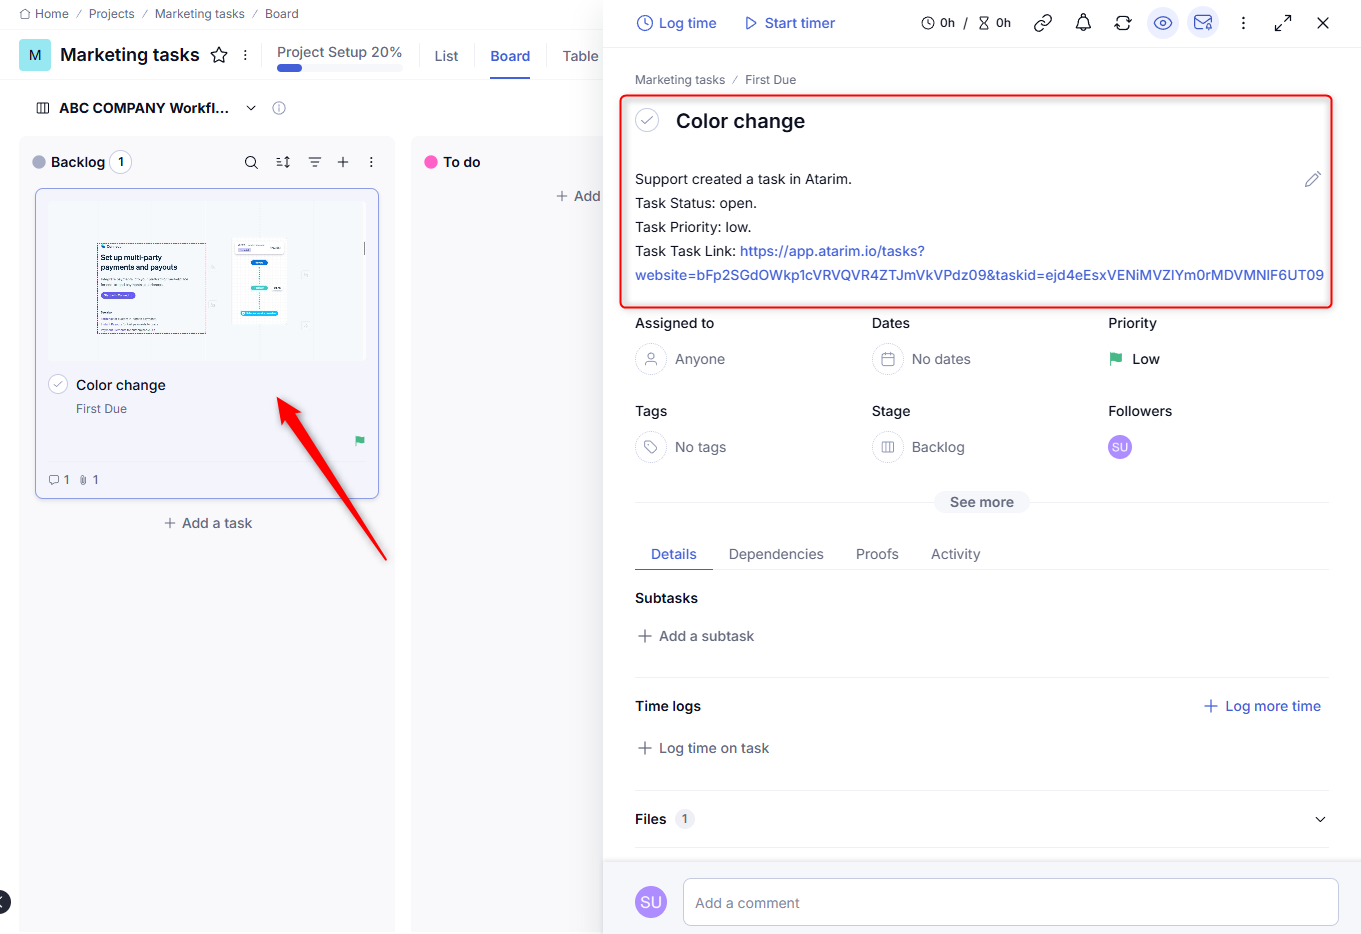Switch to the List view tab
Screen dimensions: 1361x934
446,56
